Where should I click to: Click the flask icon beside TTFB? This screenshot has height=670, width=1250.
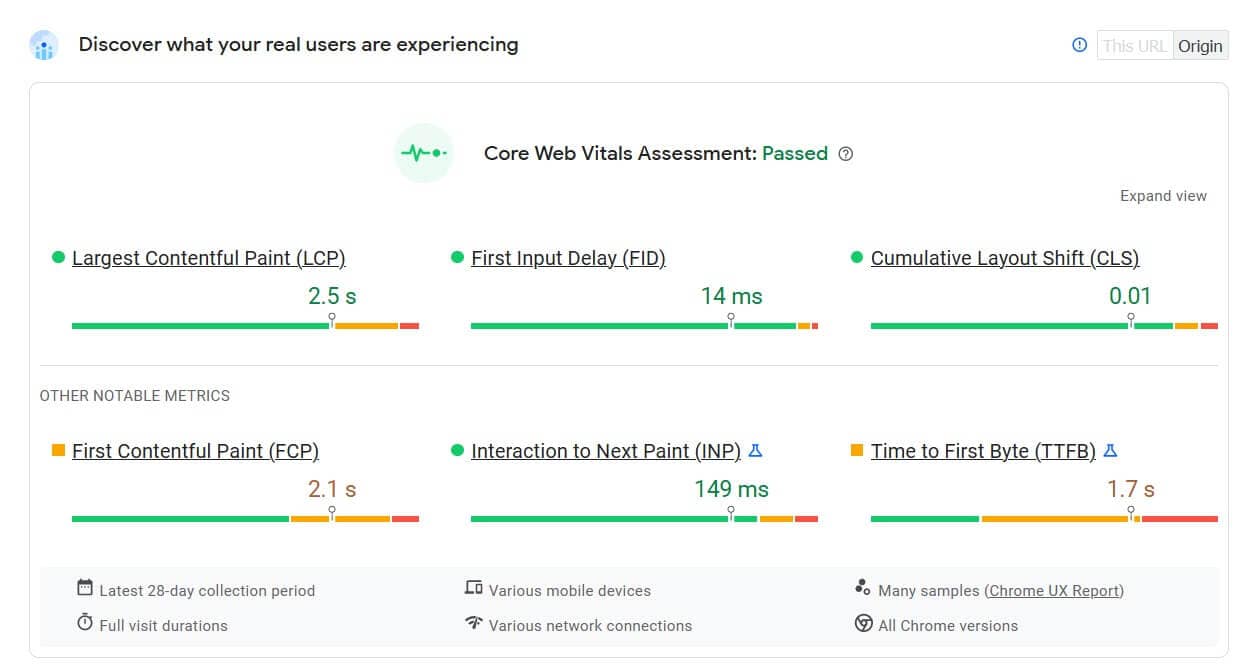click(x=1110, y=450)
